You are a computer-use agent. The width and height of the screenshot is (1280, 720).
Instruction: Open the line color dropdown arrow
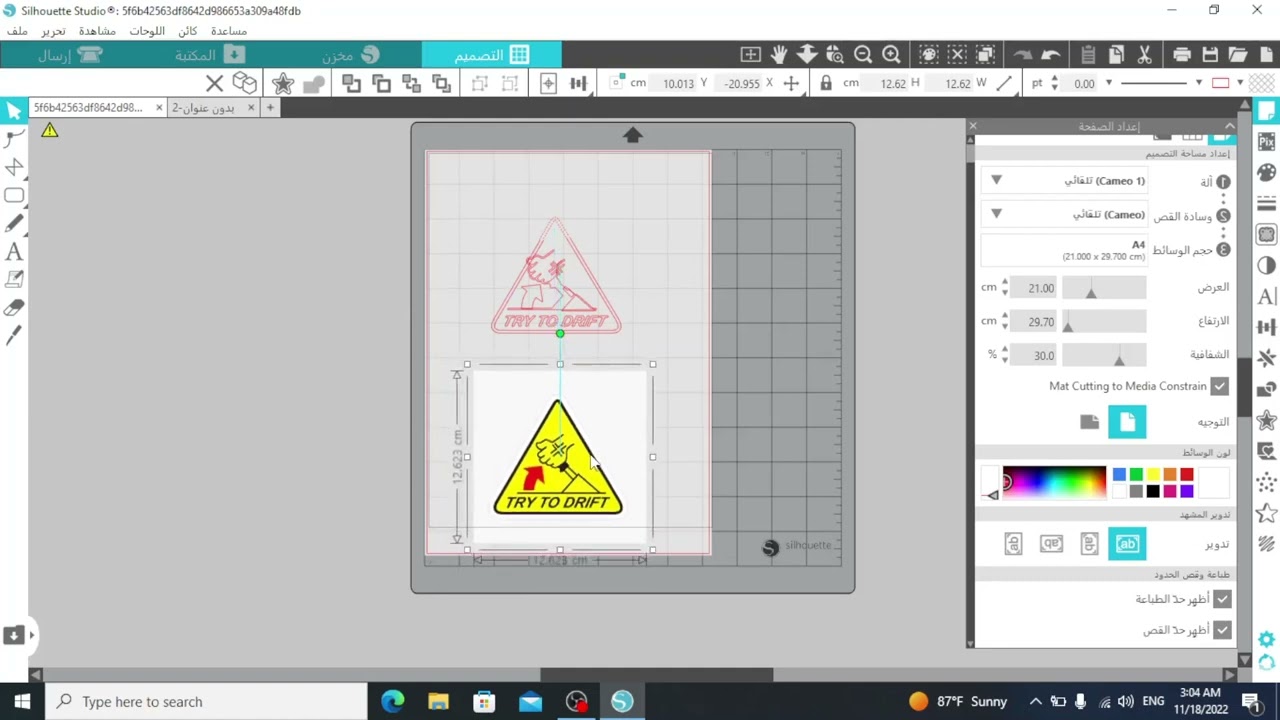(1240, 83)
